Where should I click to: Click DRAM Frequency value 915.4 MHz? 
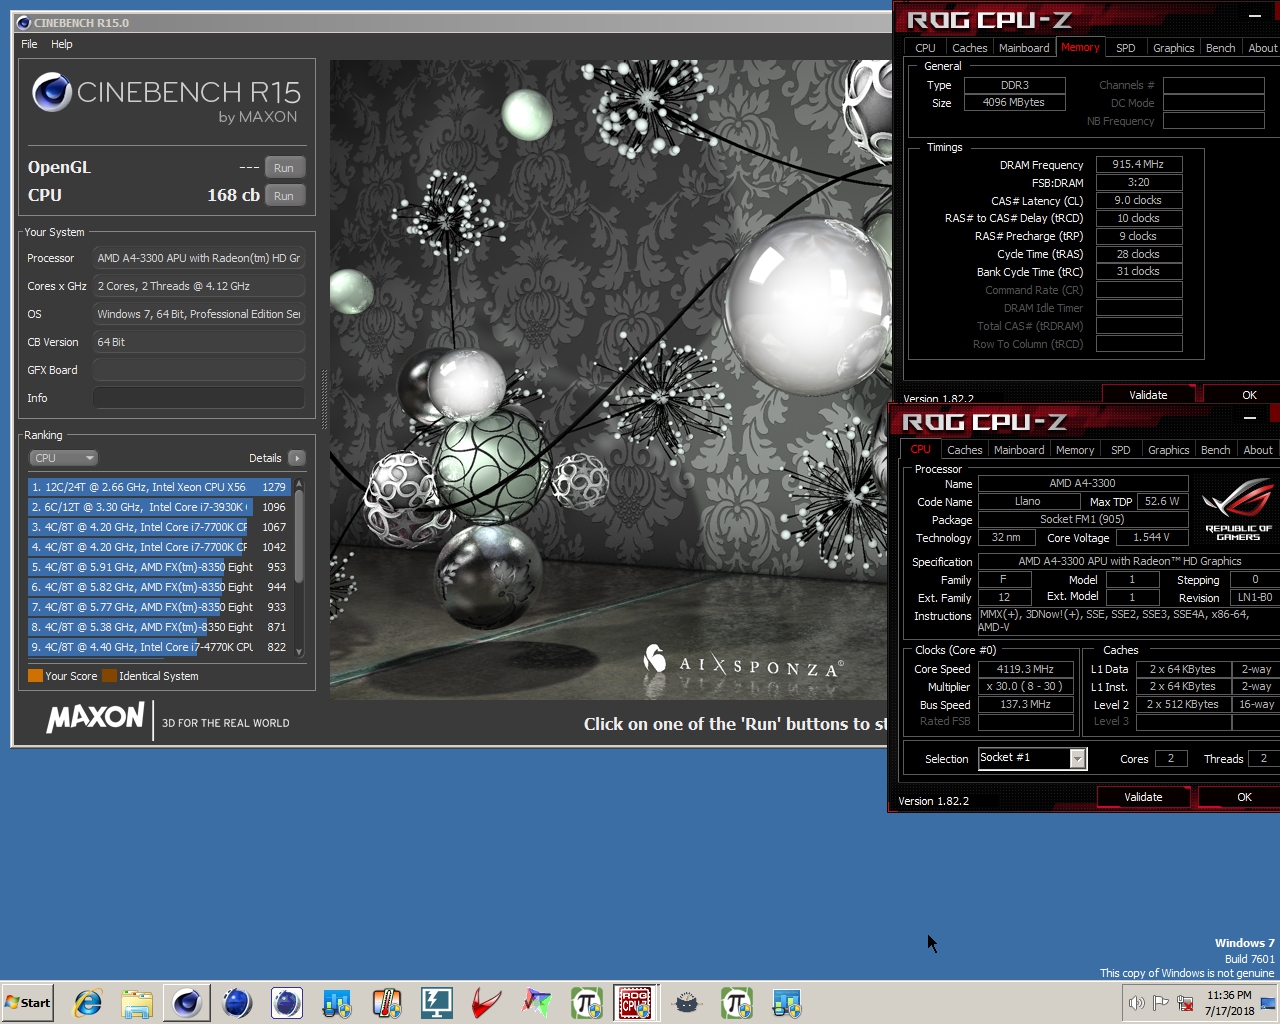[1139, 164]
